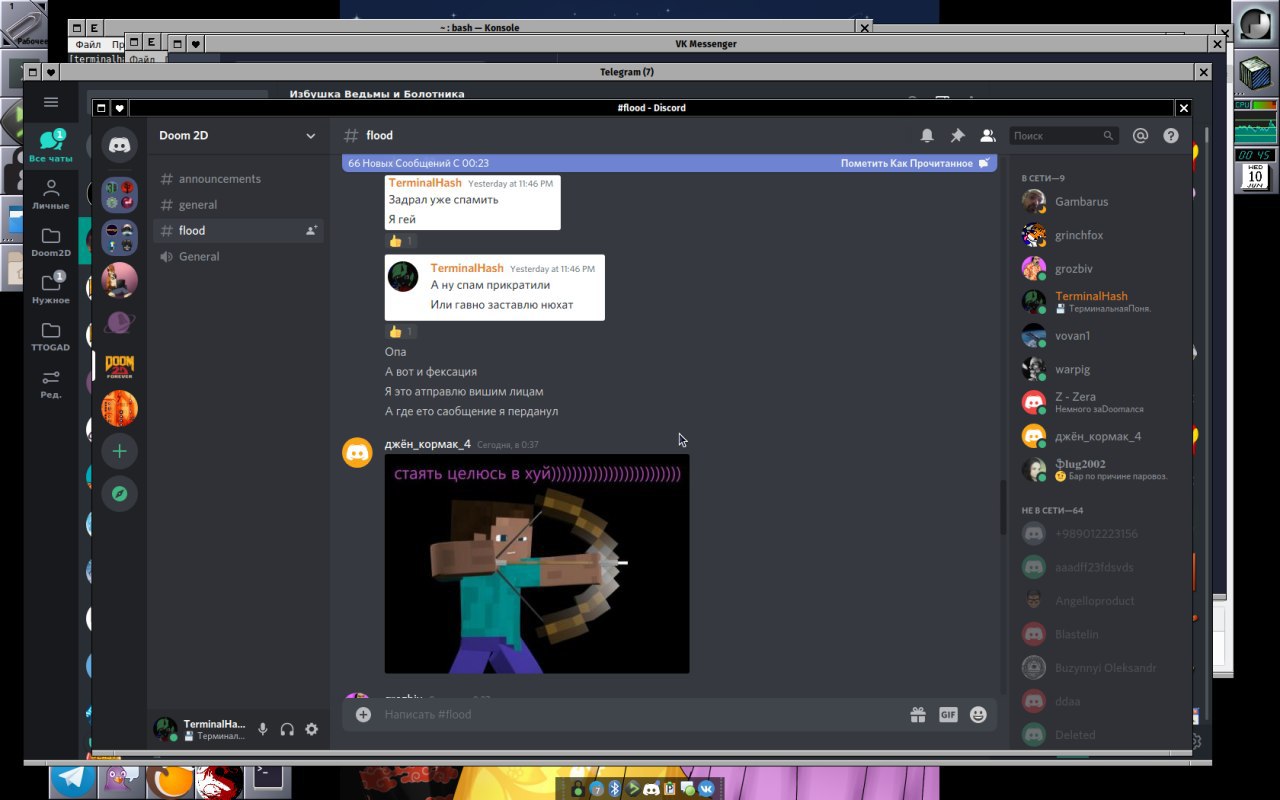Viewport: 1280px width, 800px height.
Task: Open own user panel TerminalHash avatar
Action: point(165,729)
